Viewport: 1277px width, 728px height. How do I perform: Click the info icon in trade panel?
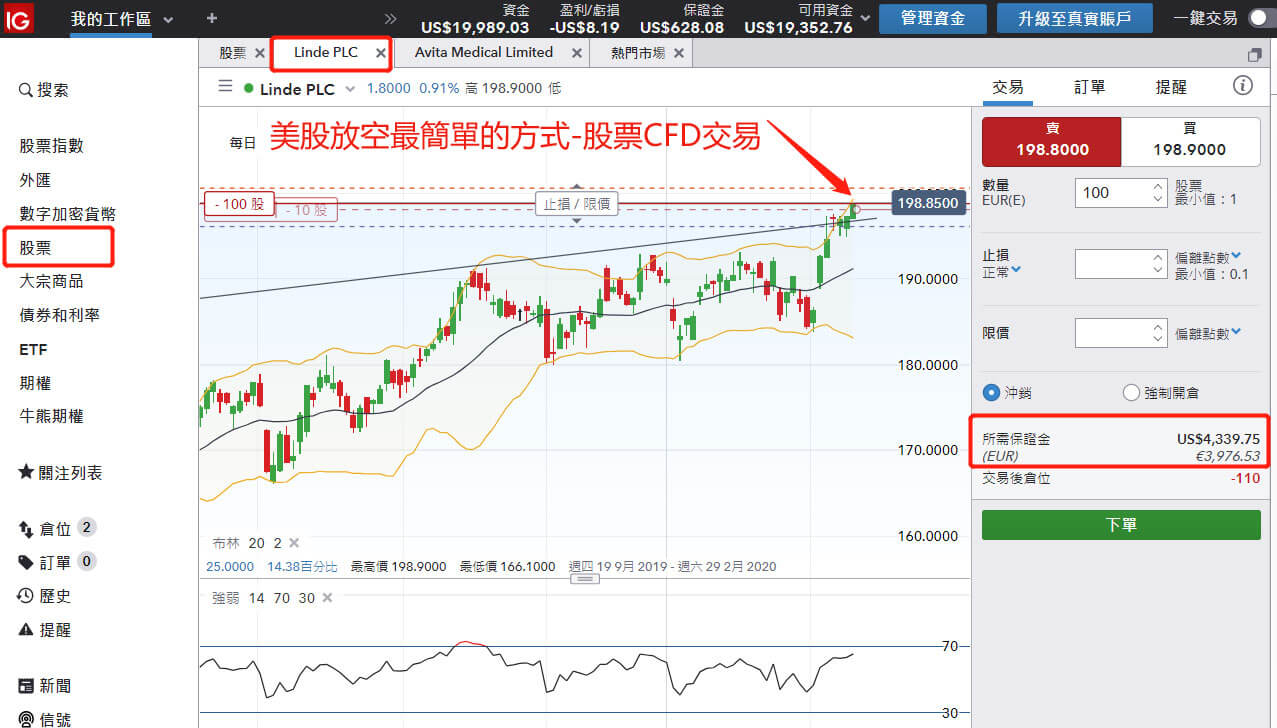pos(1243,85)
